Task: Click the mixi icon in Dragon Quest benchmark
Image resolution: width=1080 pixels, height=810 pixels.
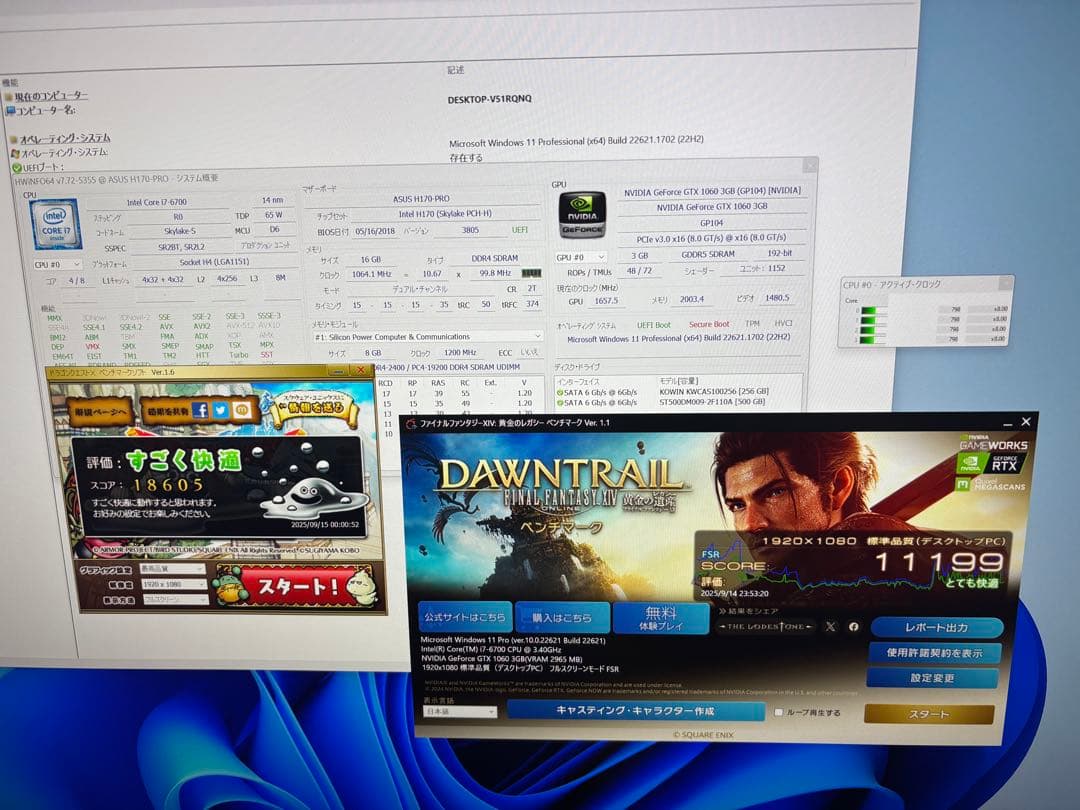Action: click(241, 410)
